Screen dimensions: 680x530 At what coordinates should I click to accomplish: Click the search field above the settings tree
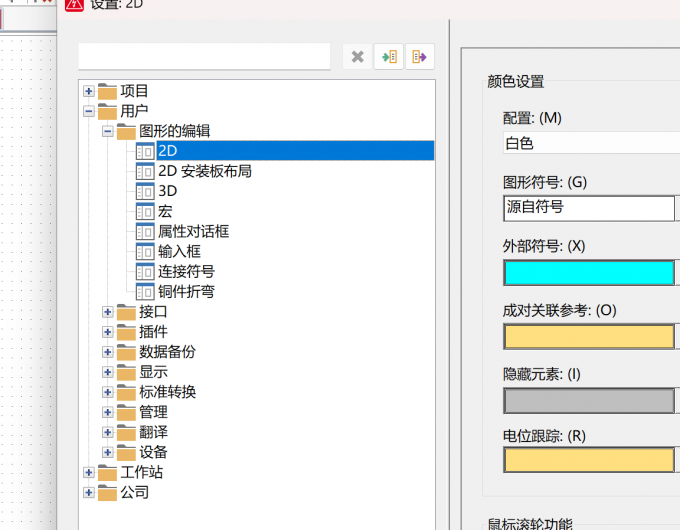tap(204, 56)
